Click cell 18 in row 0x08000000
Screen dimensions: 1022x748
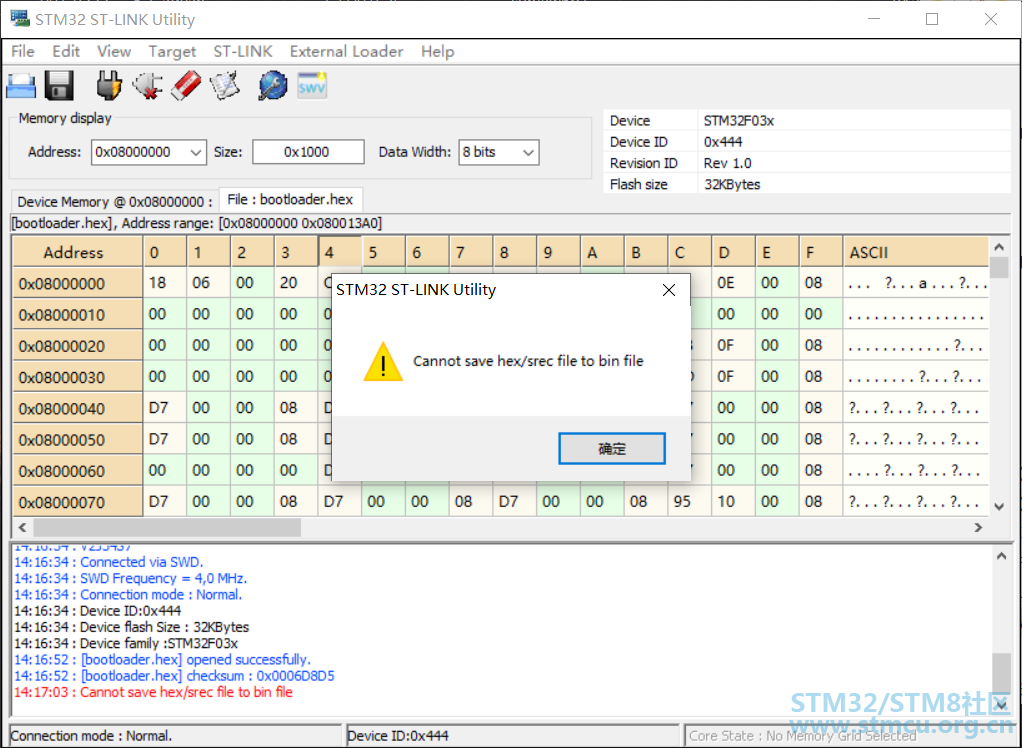(165, 283)
